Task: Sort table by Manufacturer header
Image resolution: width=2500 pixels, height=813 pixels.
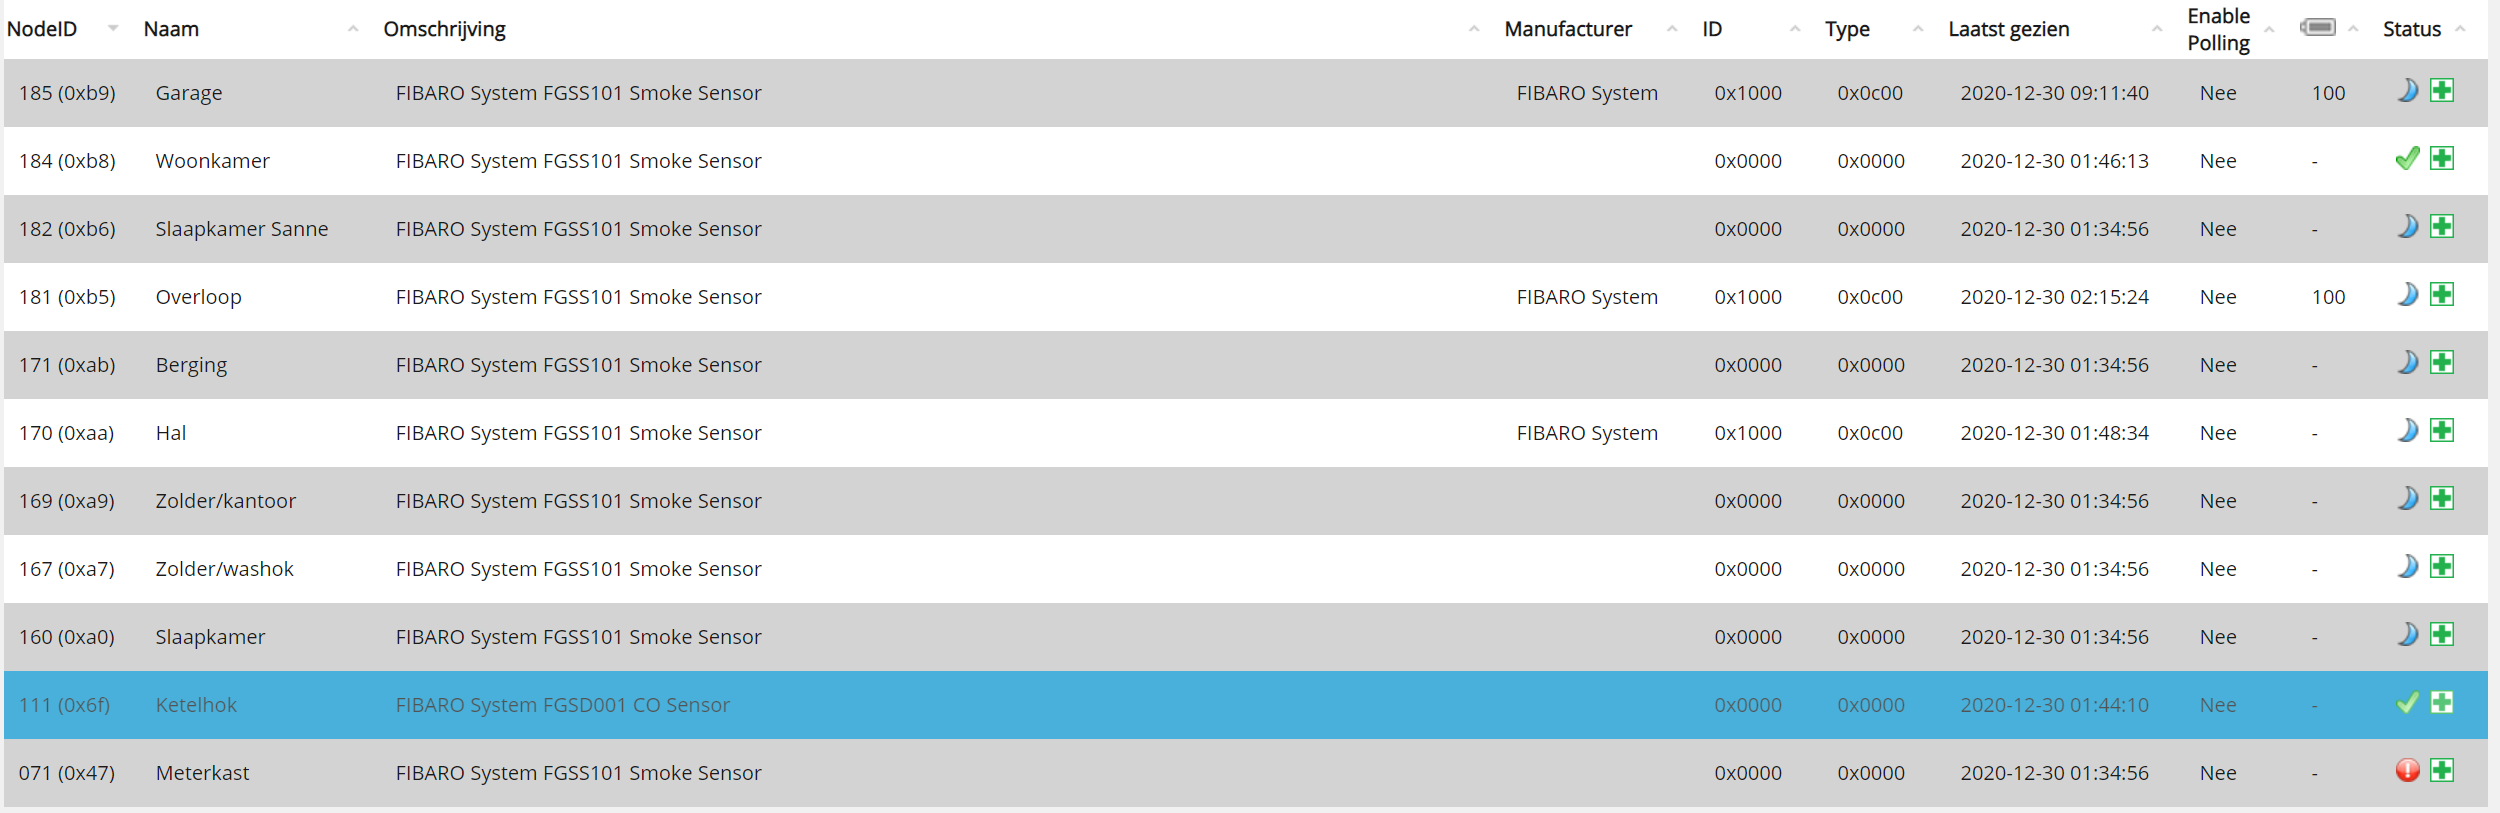Action: click(1567, 29)
